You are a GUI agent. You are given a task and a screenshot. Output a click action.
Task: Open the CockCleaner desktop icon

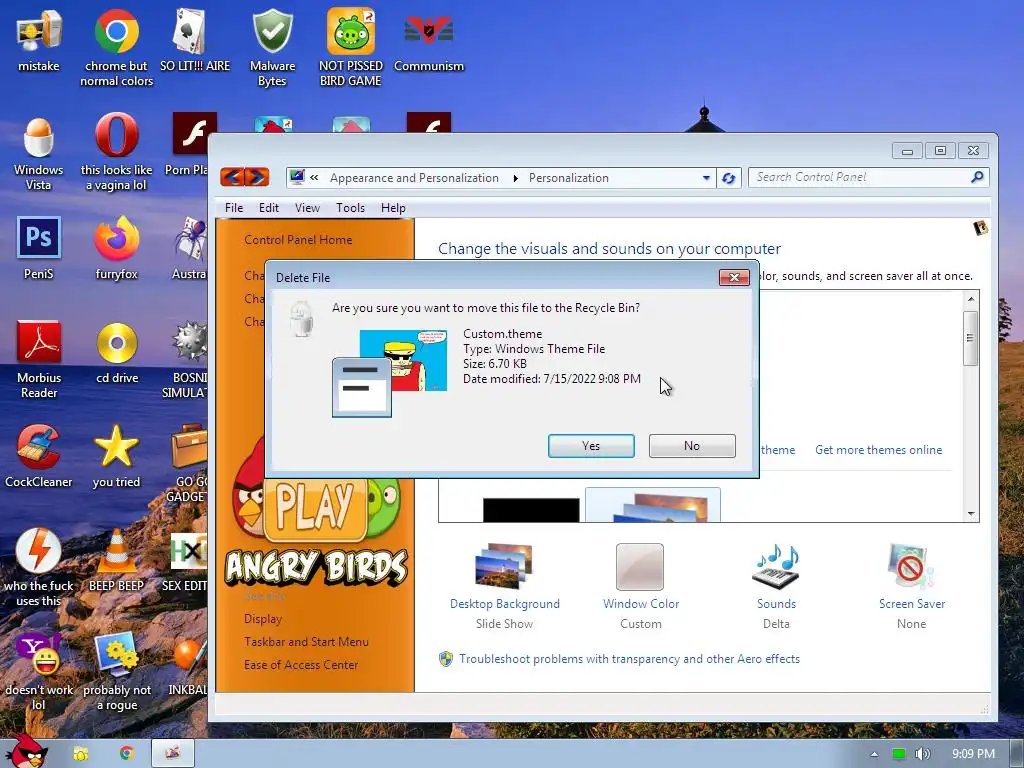[x=39, y=456]
